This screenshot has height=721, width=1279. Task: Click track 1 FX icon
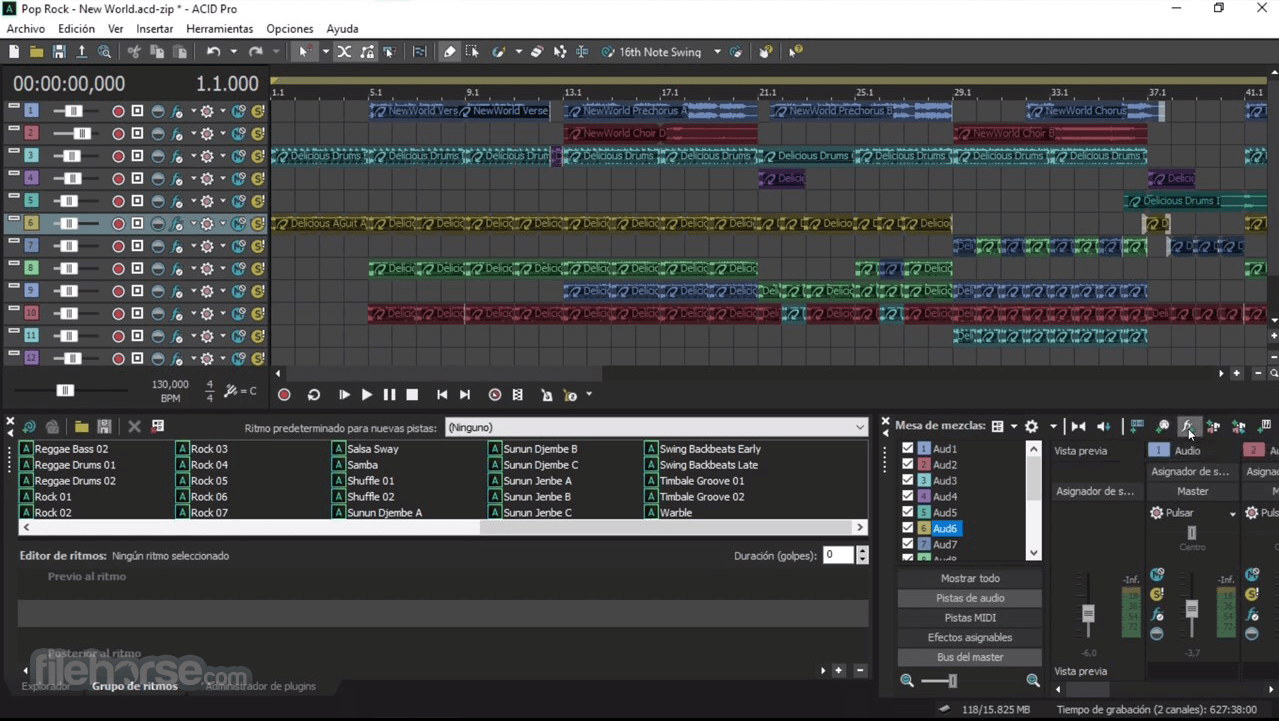point(178,111)
